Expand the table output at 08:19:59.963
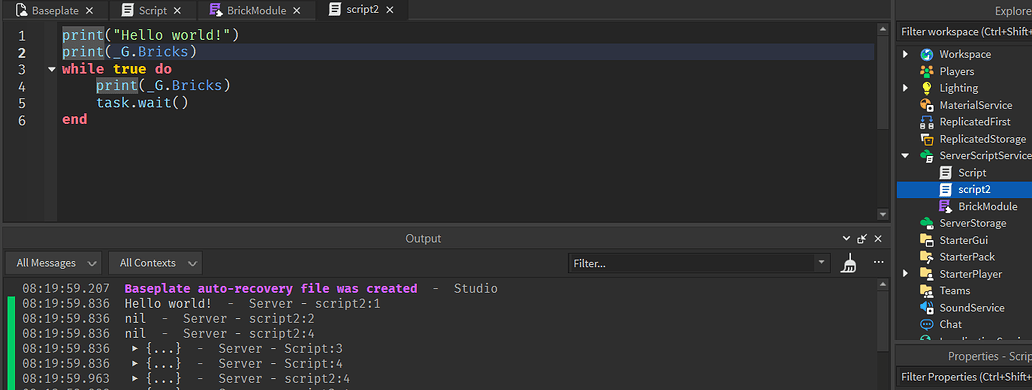Image resolution: width=1032 pixels, height=390 pixels. point(135,379)
